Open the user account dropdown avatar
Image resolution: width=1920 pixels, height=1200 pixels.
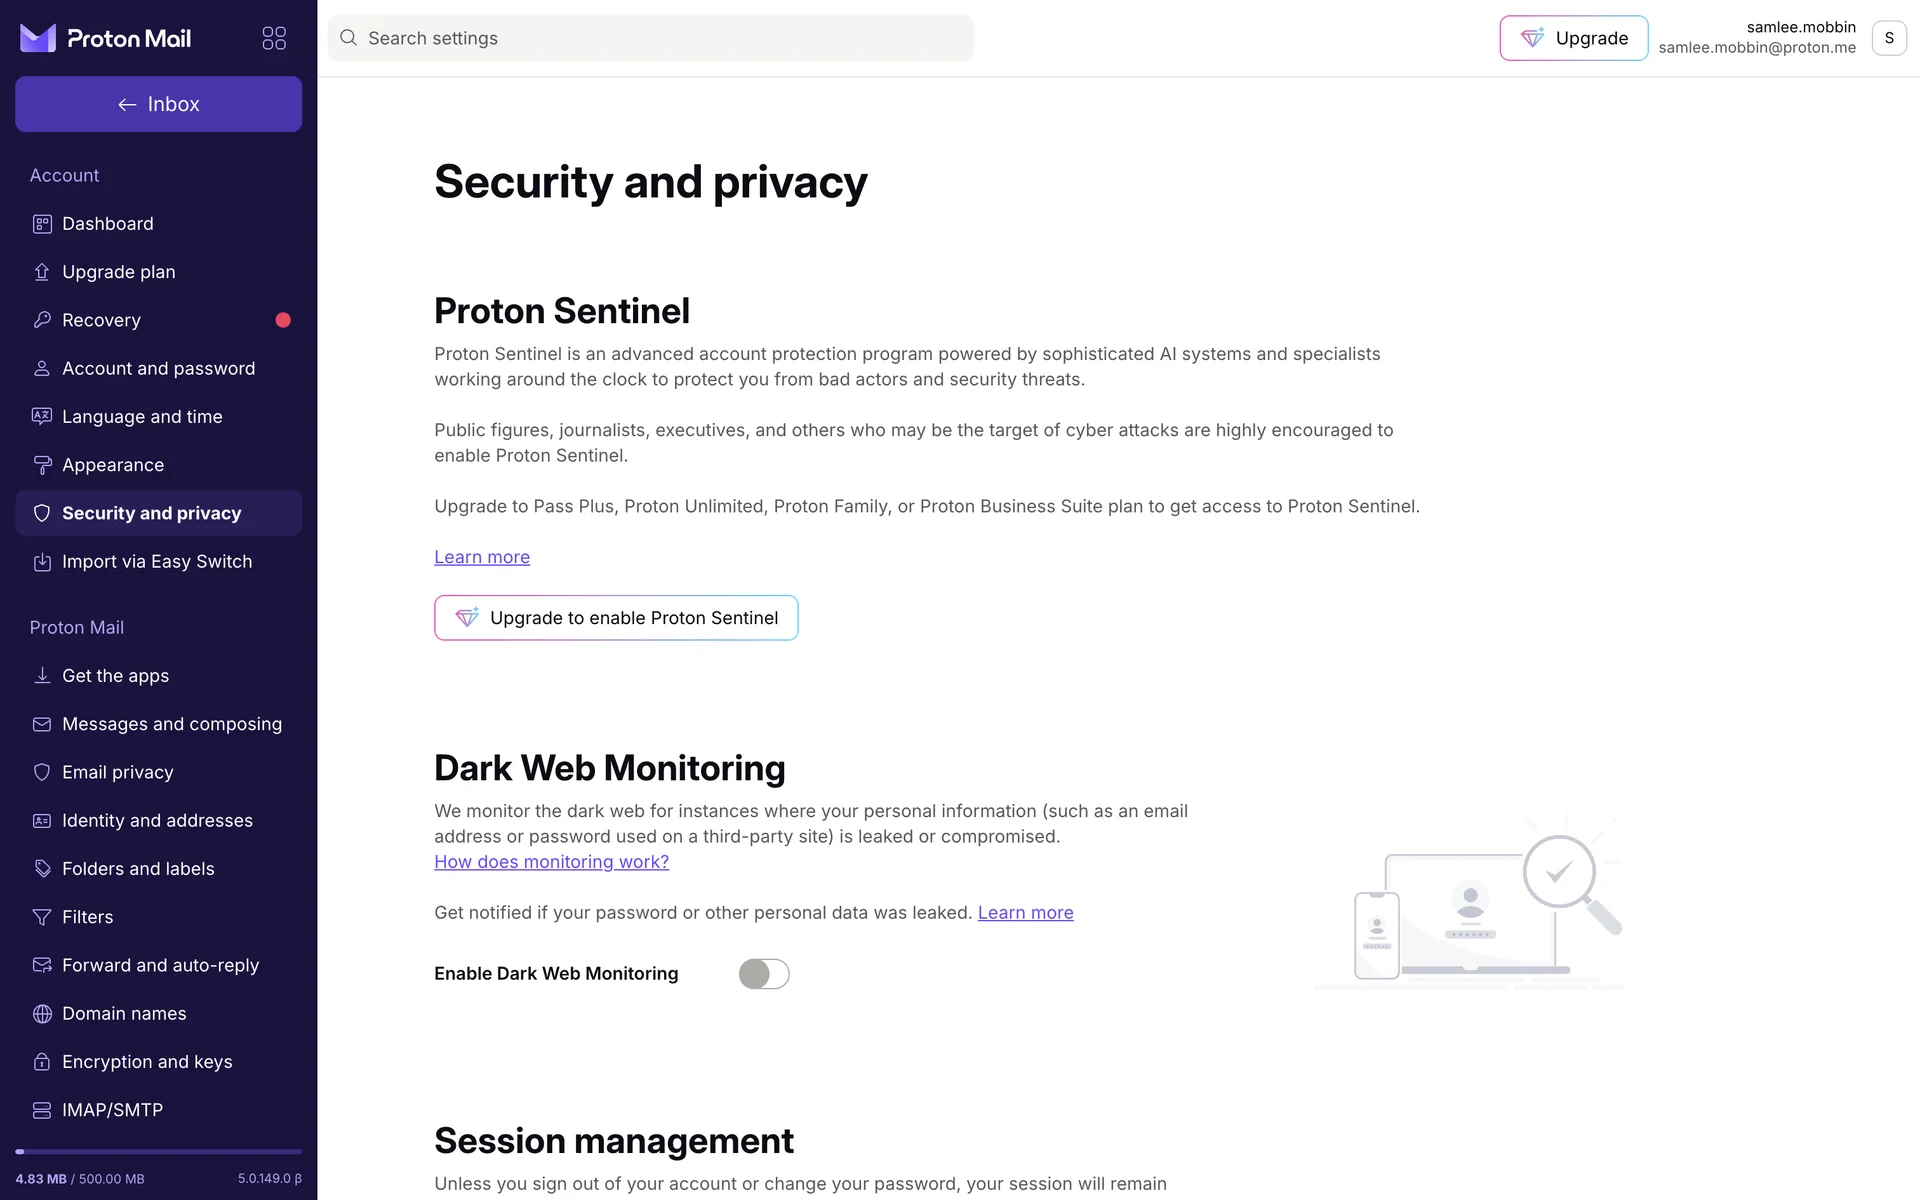point(1888,38)
